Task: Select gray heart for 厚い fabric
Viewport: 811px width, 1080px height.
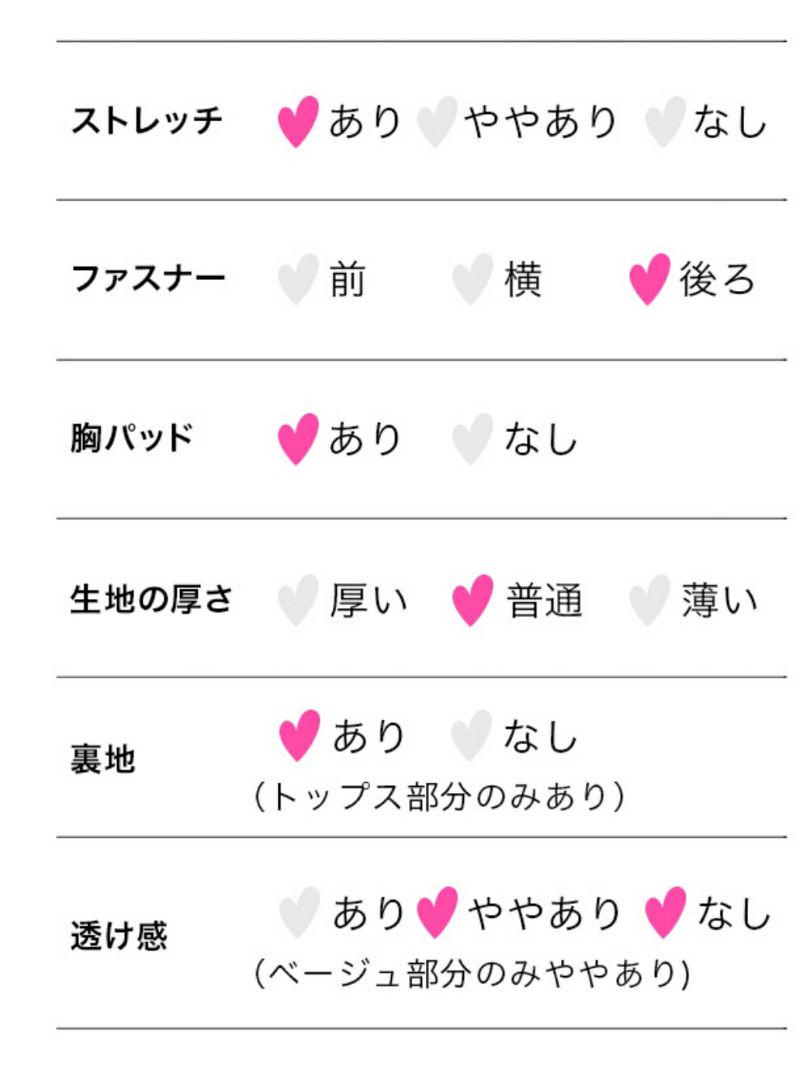Action: coord(298,600)
